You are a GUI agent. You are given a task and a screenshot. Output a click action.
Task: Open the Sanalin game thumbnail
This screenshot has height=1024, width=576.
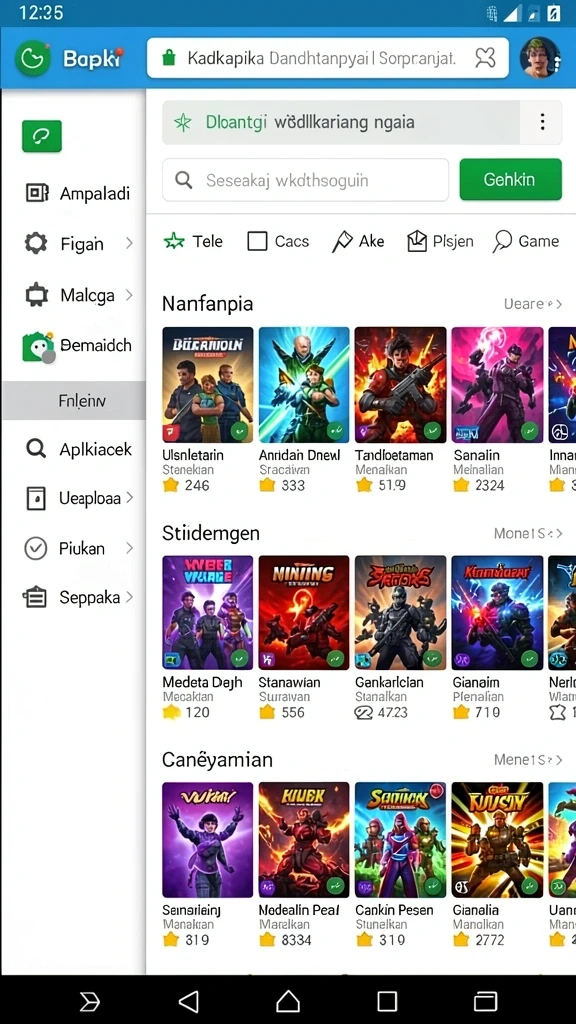(x=497, y=385)
